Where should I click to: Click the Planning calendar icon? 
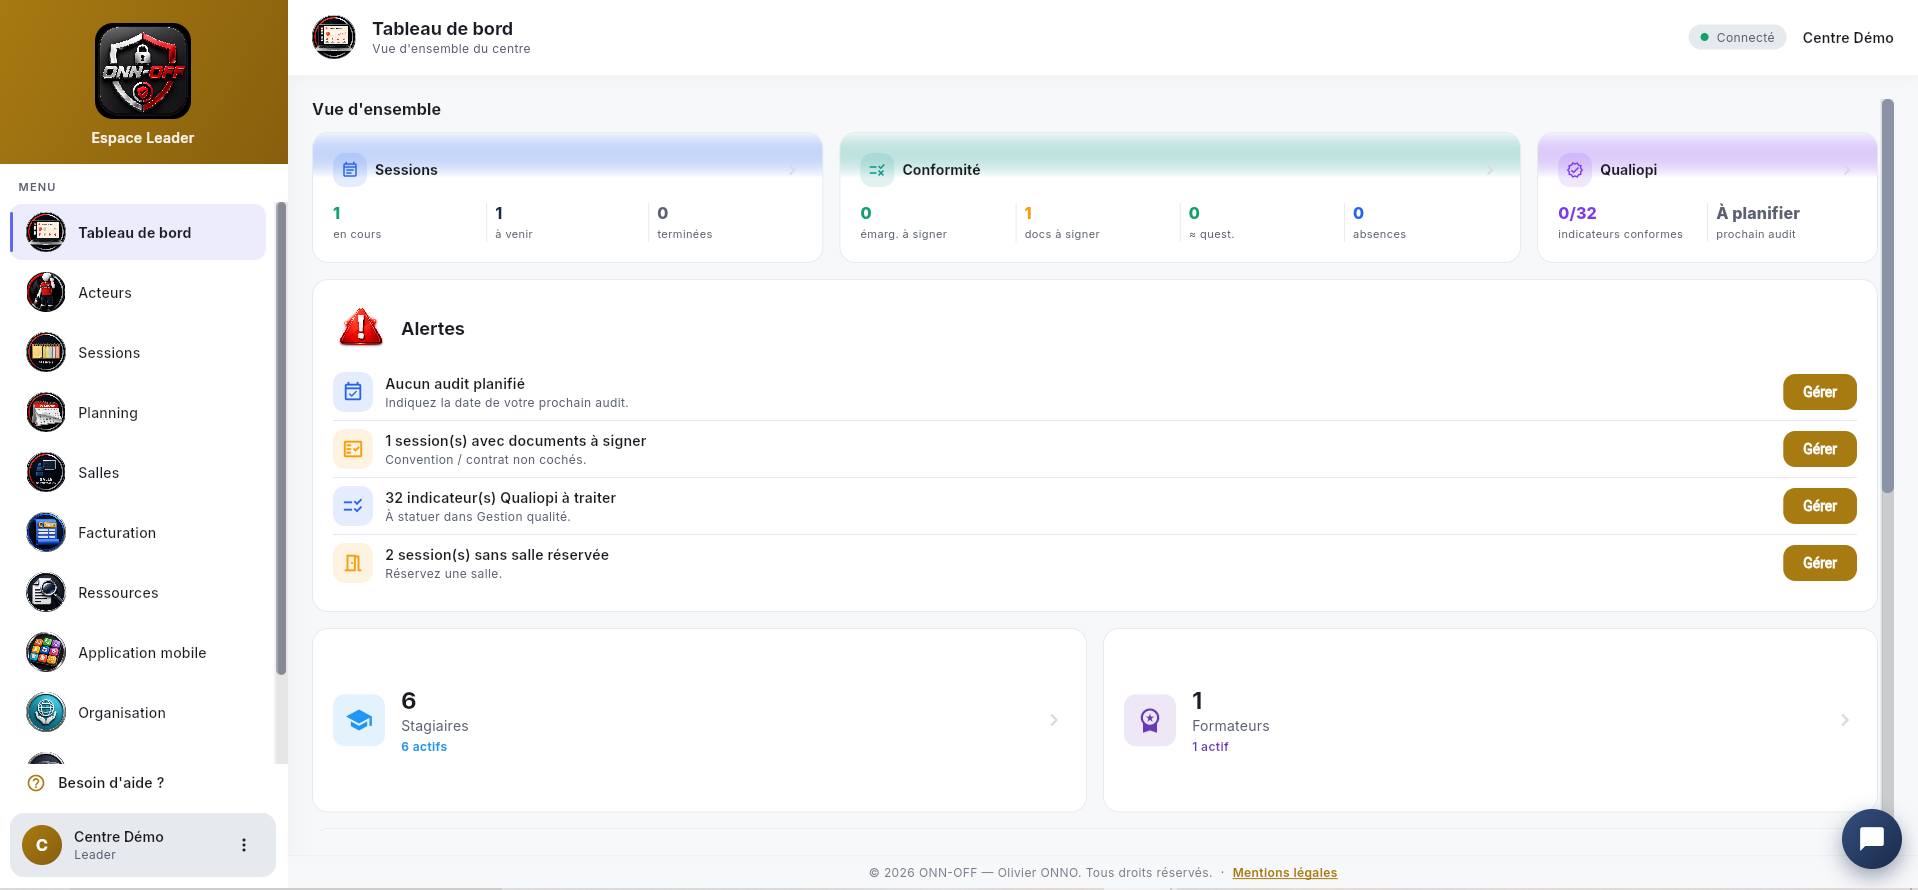pos(46,412)
